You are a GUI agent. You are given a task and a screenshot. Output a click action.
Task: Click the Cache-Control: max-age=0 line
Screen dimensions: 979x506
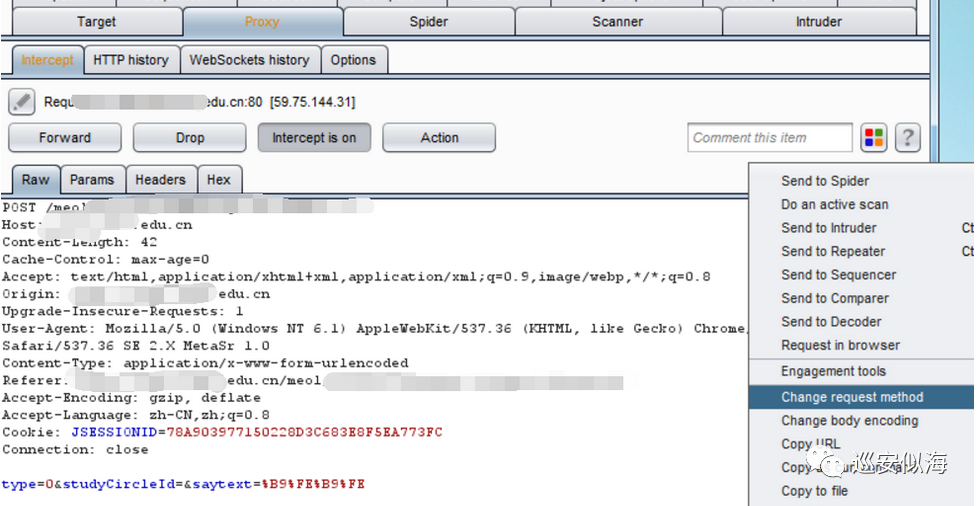point(106,259)
